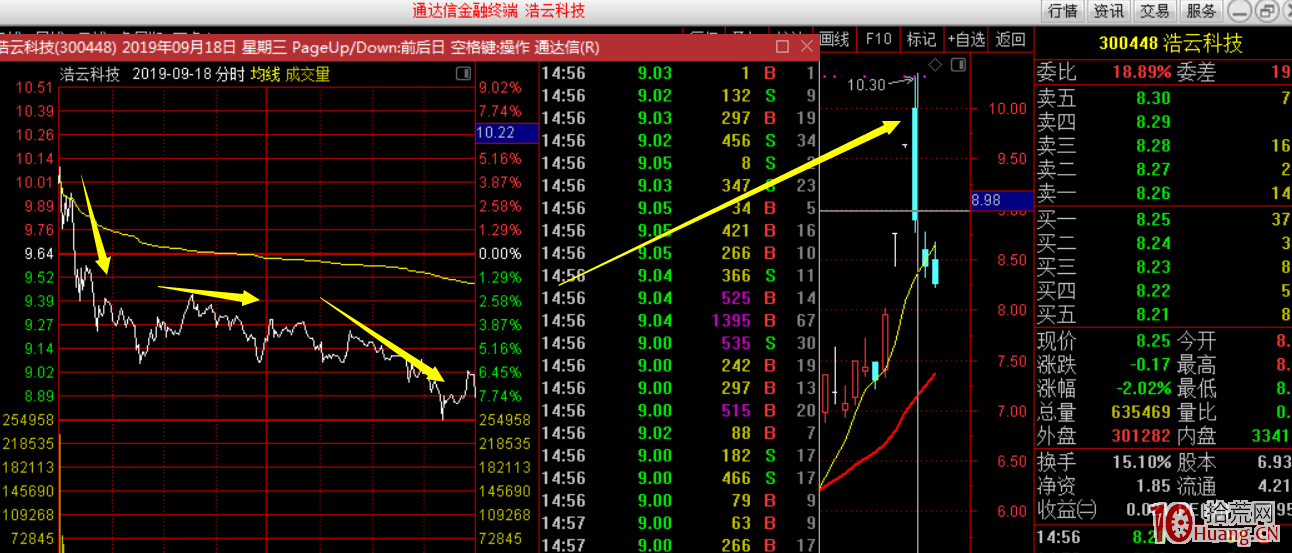Open the F10 company info
Image resolution: width=1292 pixels, height=553 pixels.
point(878,40)
